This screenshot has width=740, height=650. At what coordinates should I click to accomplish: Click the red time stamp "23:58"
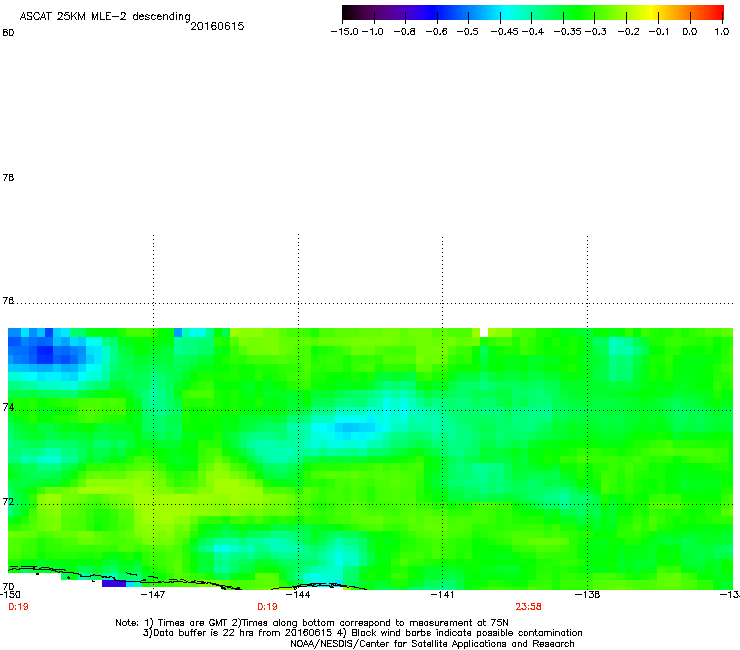(x=529, y=607)
